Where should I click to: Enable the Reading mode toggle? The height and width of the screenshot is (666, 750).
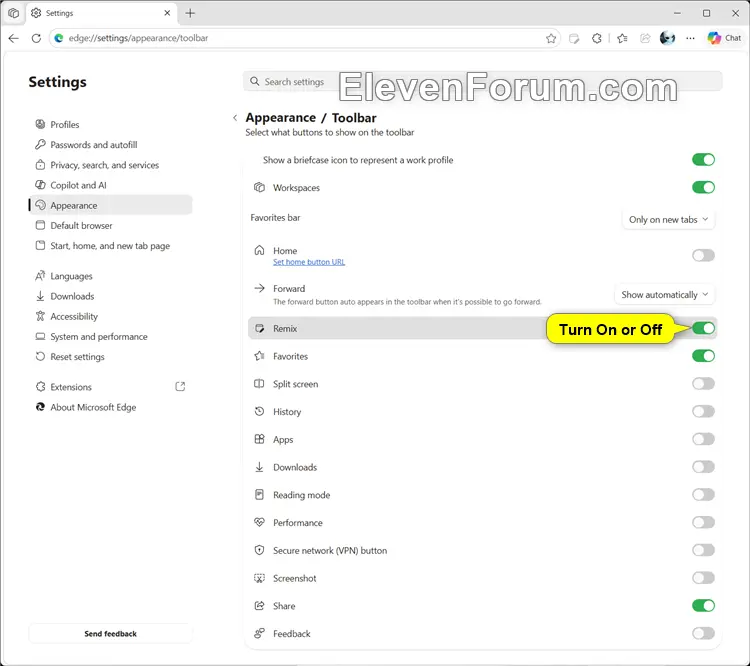coord(703,495)
